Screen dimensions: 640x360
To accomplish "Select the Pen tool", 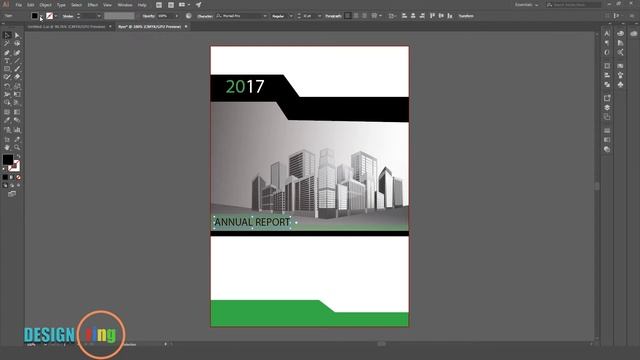I will 7,53.
